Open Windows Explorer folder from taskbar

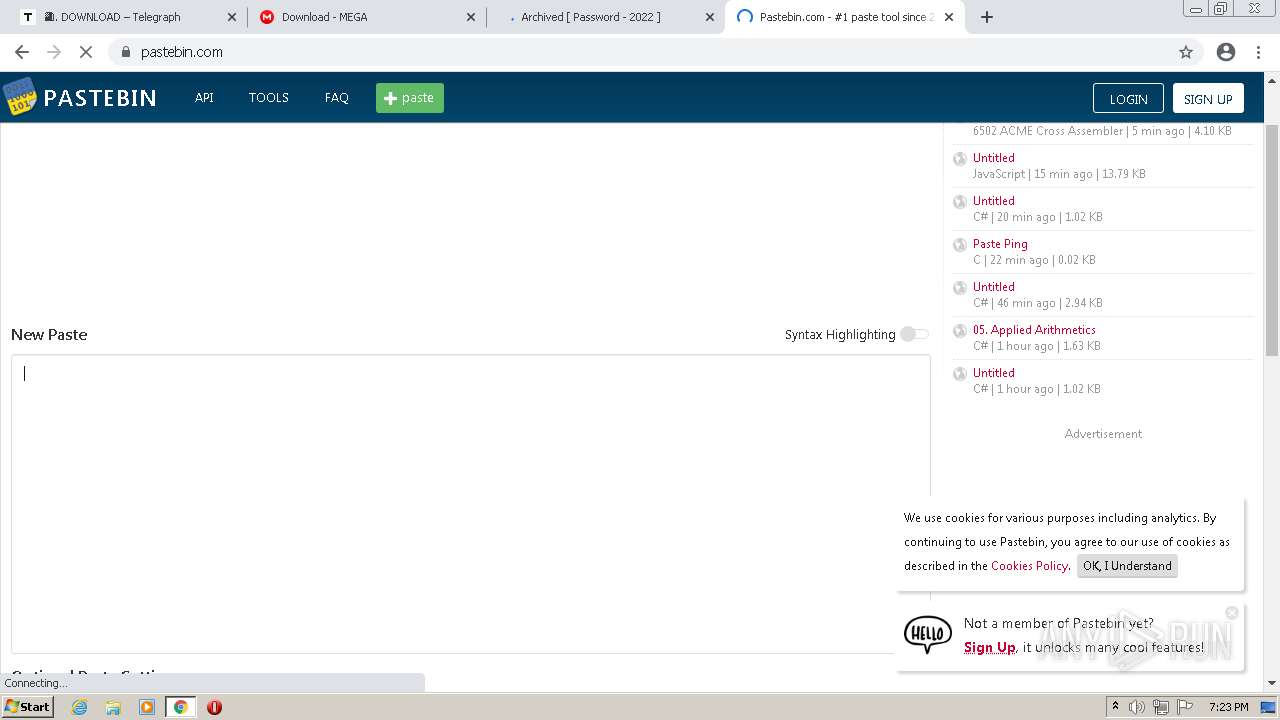coord(113,707)
